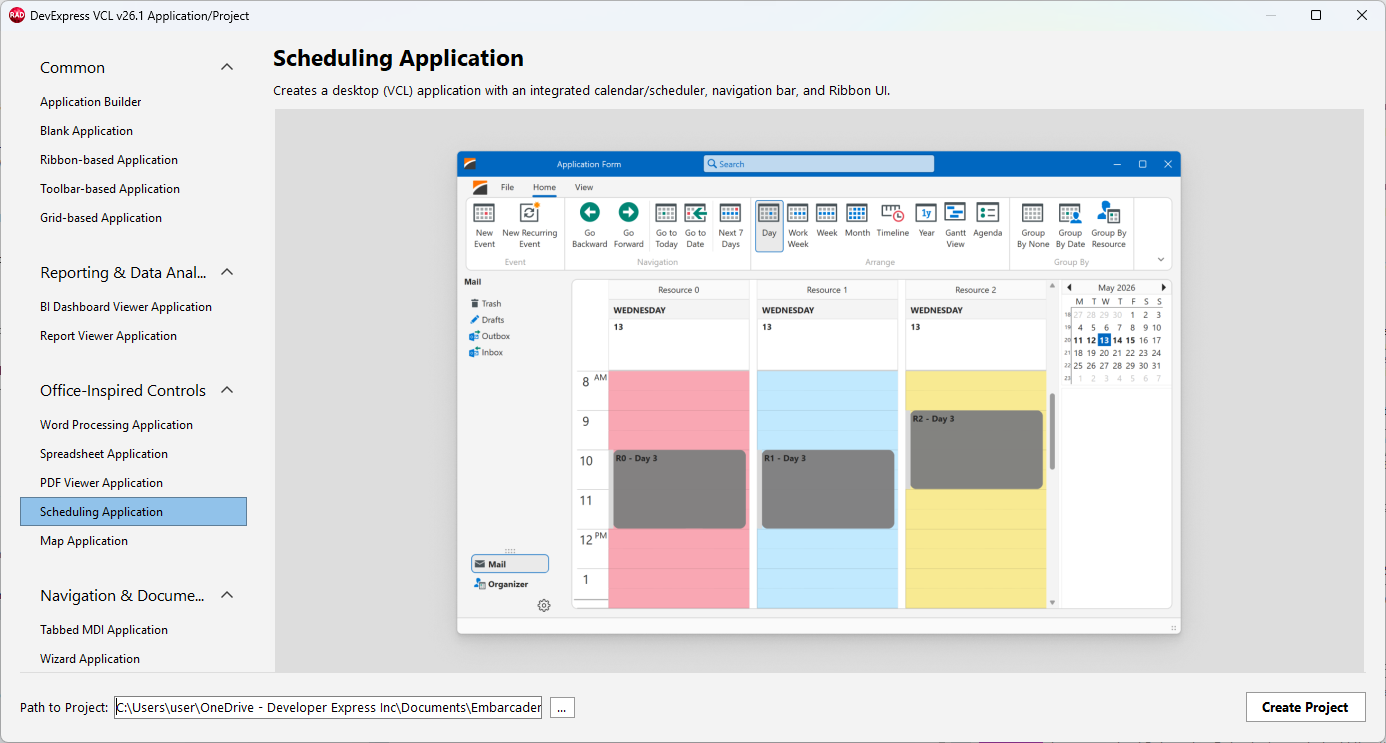Viewport: 1386px width, 743px height.
Task: Click the Go to Today icon
Action: pyautogui.click(x=666, y=213)
